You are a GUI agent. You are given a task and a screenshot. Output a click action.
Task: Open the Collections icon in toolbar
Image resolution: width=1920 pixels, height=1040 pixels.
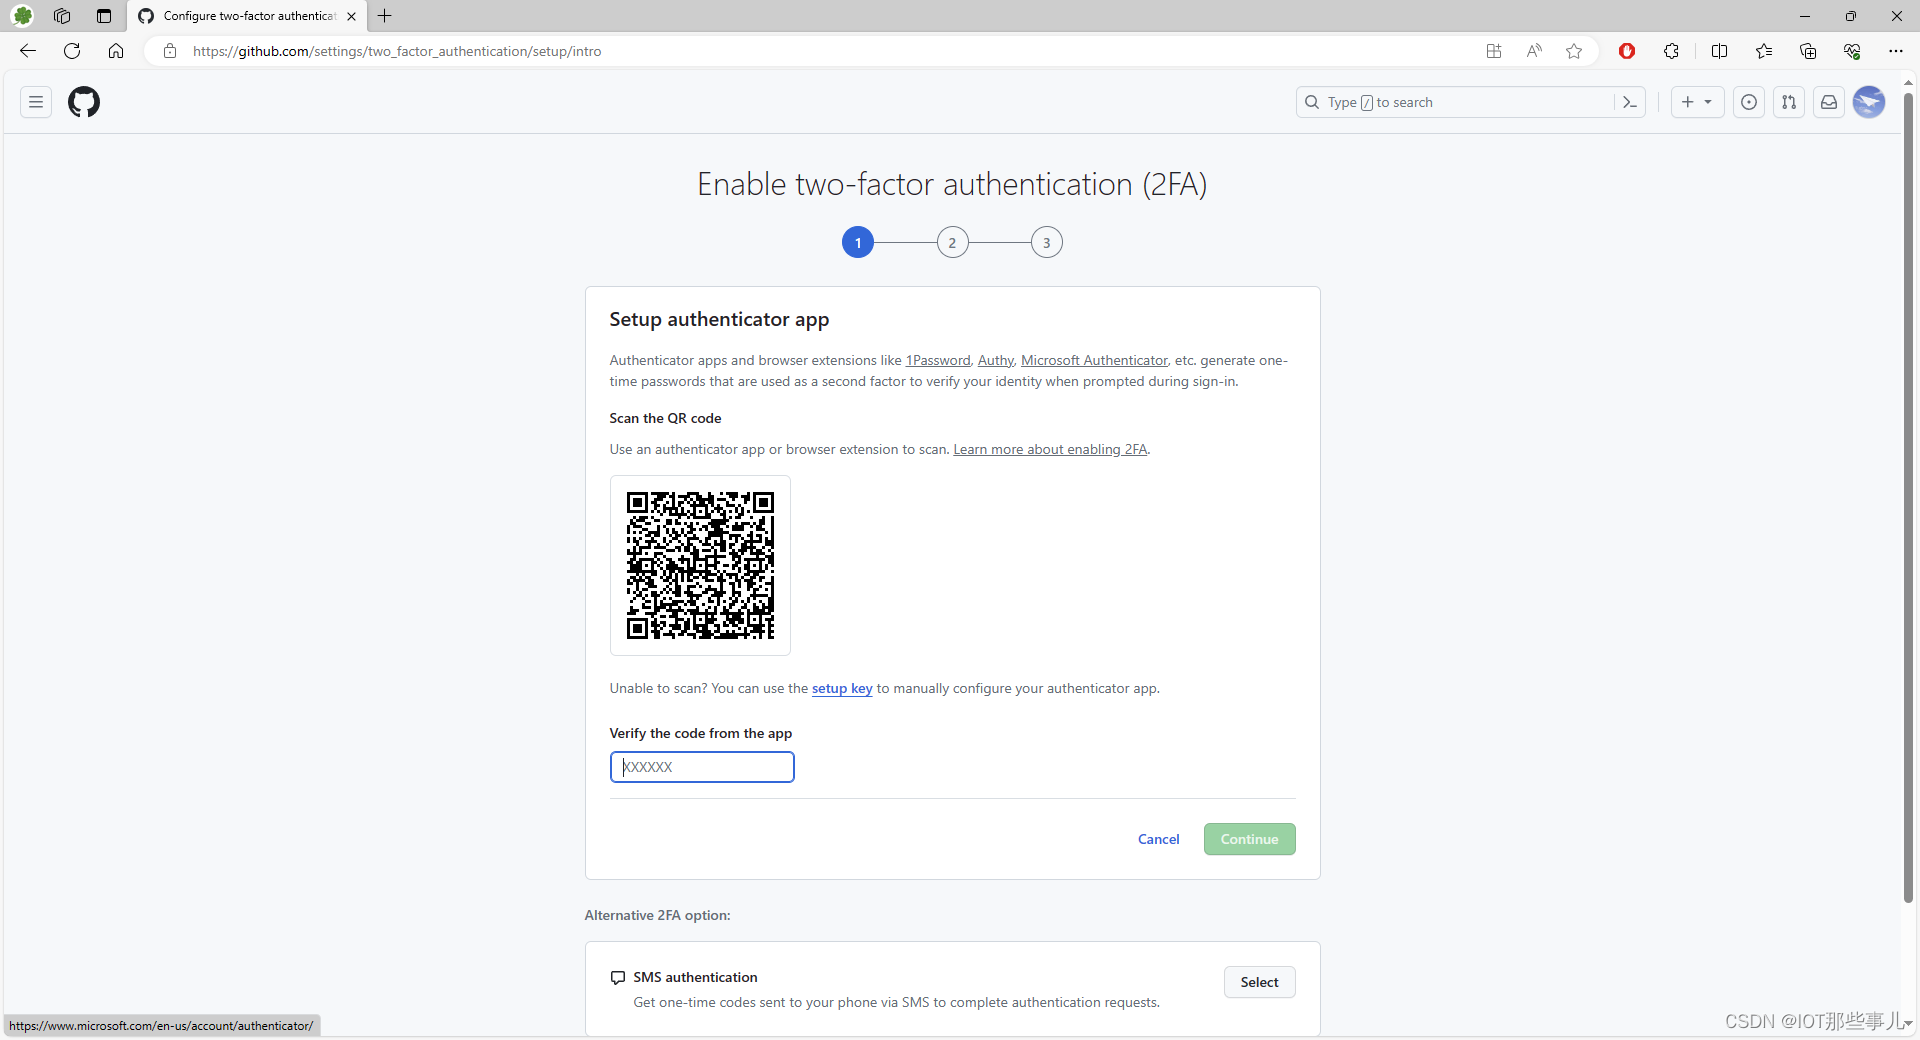click(1808, 51)
